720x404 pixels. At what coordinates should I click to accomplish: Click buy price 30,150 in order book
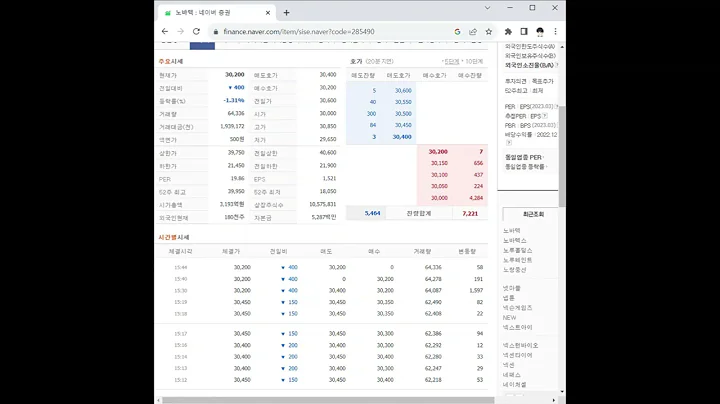point(439,163)
